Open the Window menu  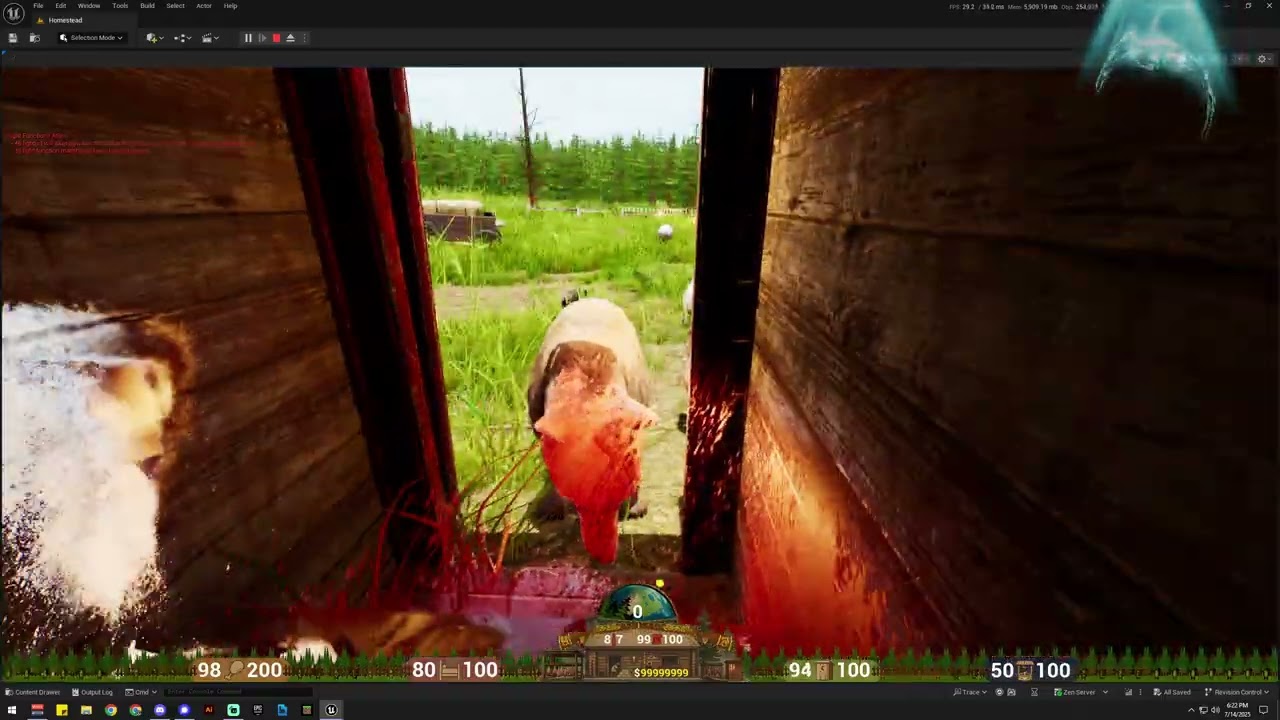pos(89,6)
